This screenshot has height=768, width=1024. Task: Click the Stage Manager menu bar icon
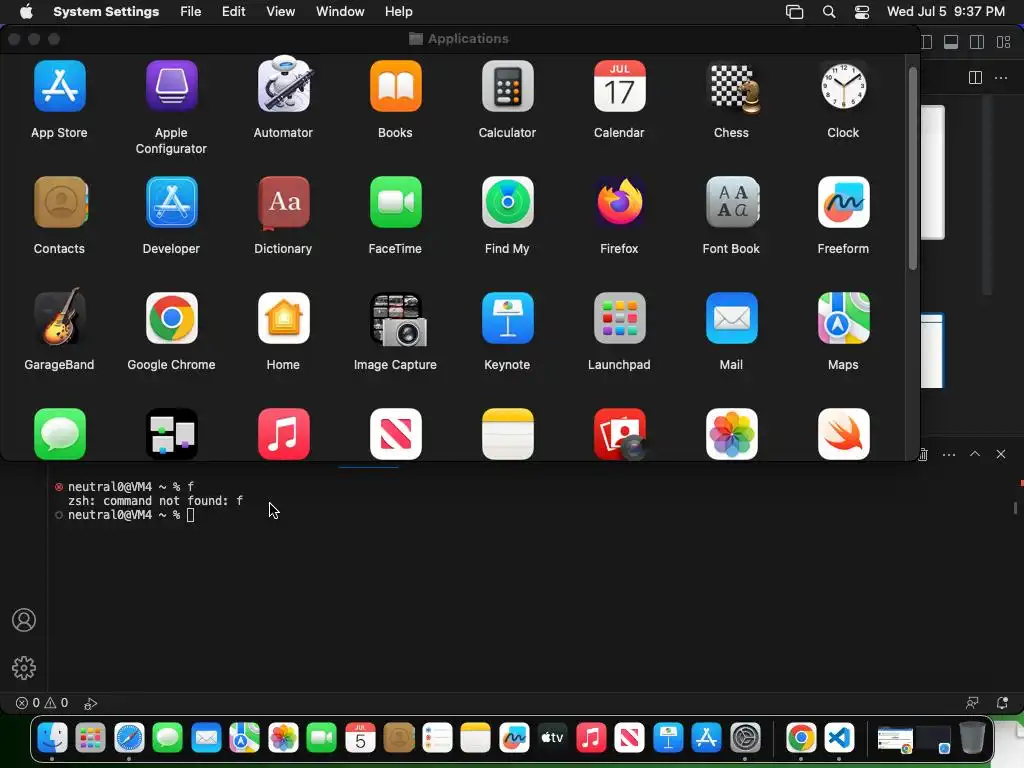tap(795, 12)
